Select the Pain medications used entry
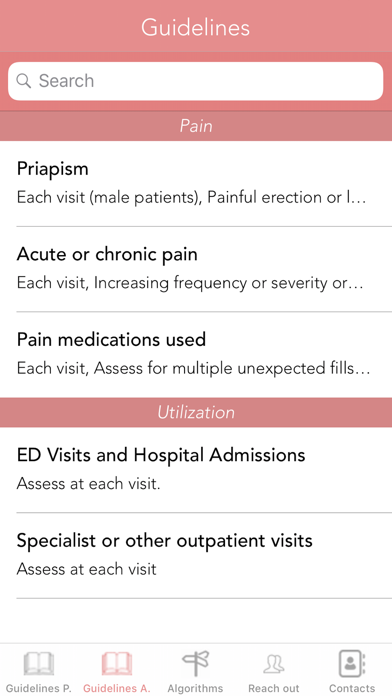 point(196,354)
